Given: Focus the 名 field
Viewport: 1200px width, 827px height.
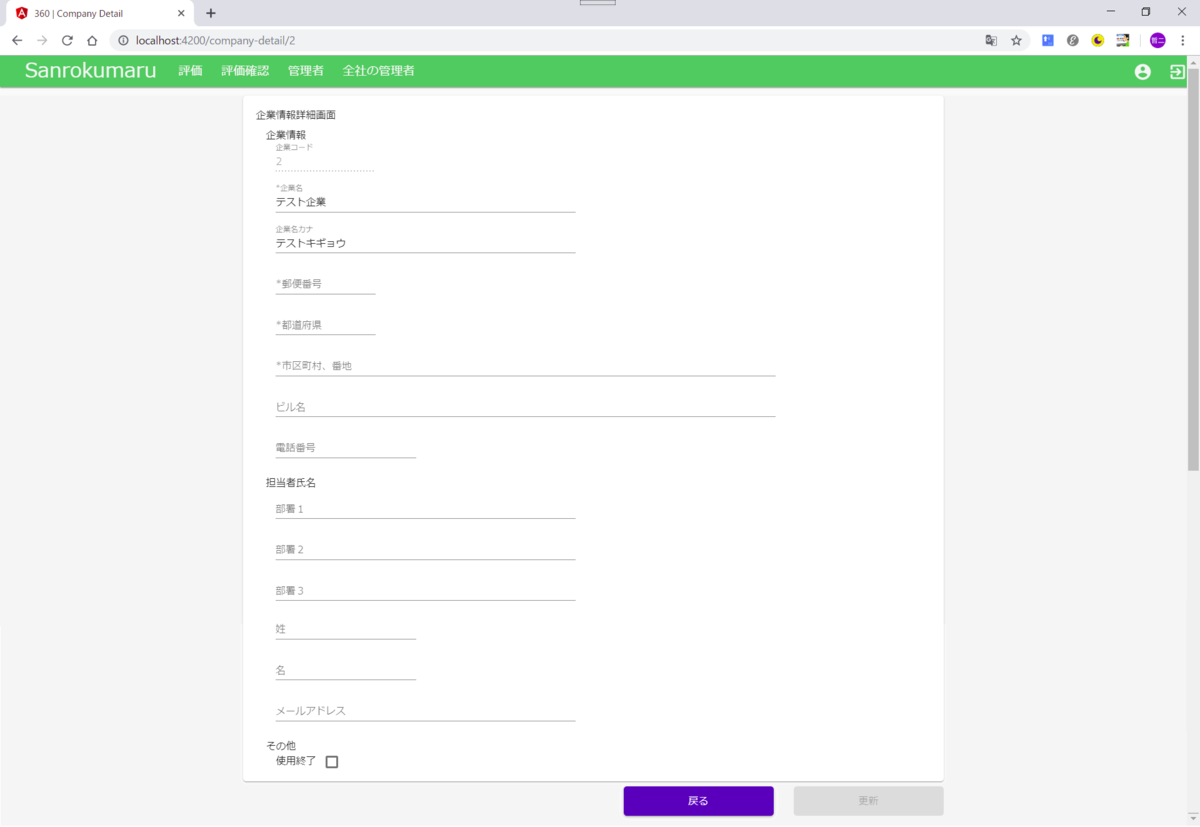Looking at the screenshot, I should (x=346, y=670).
